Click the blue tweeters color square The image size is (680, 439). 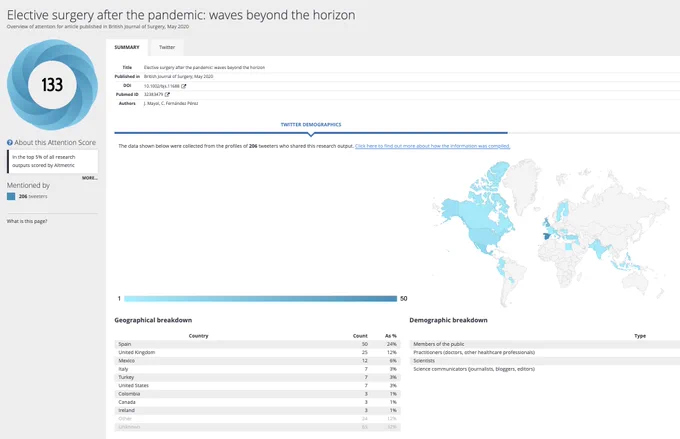11,197
